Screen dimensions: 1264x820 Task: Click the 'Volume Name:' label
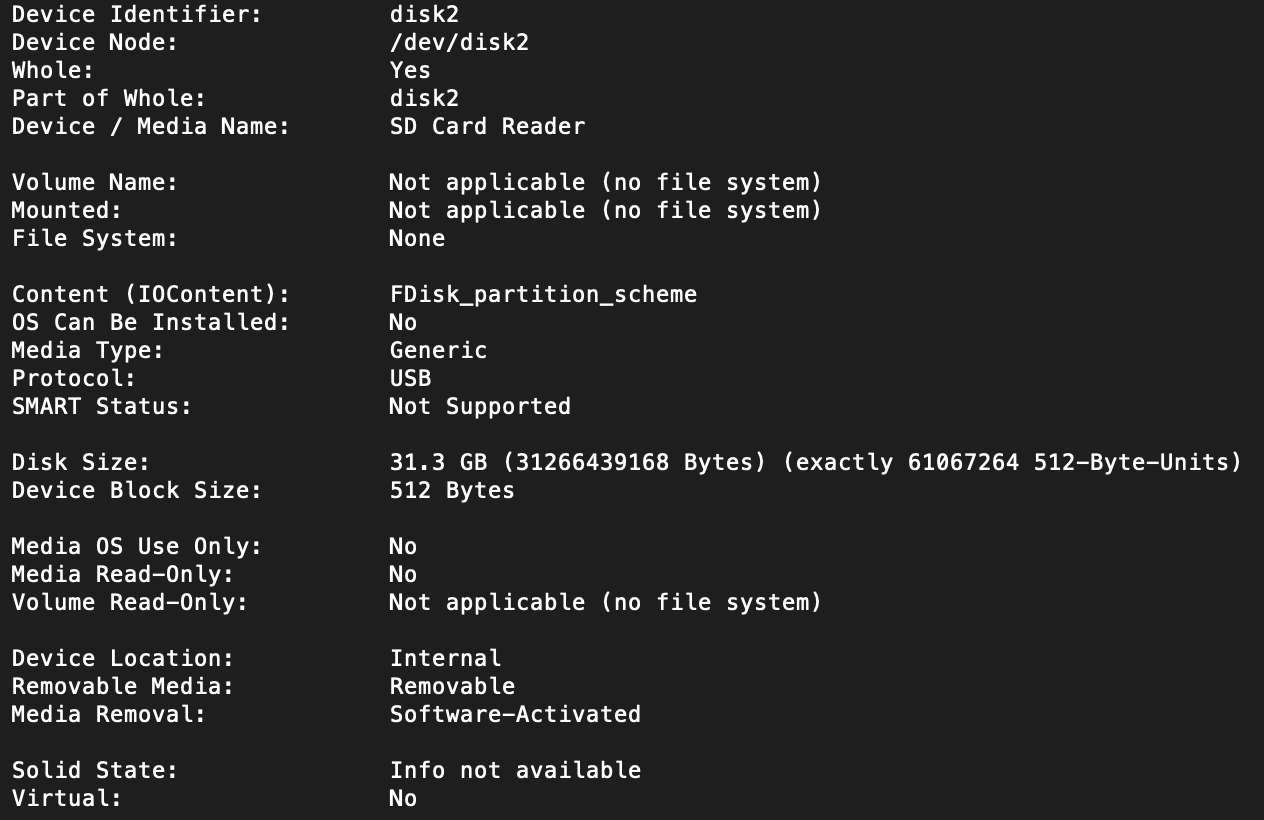[x=94, y=183]
